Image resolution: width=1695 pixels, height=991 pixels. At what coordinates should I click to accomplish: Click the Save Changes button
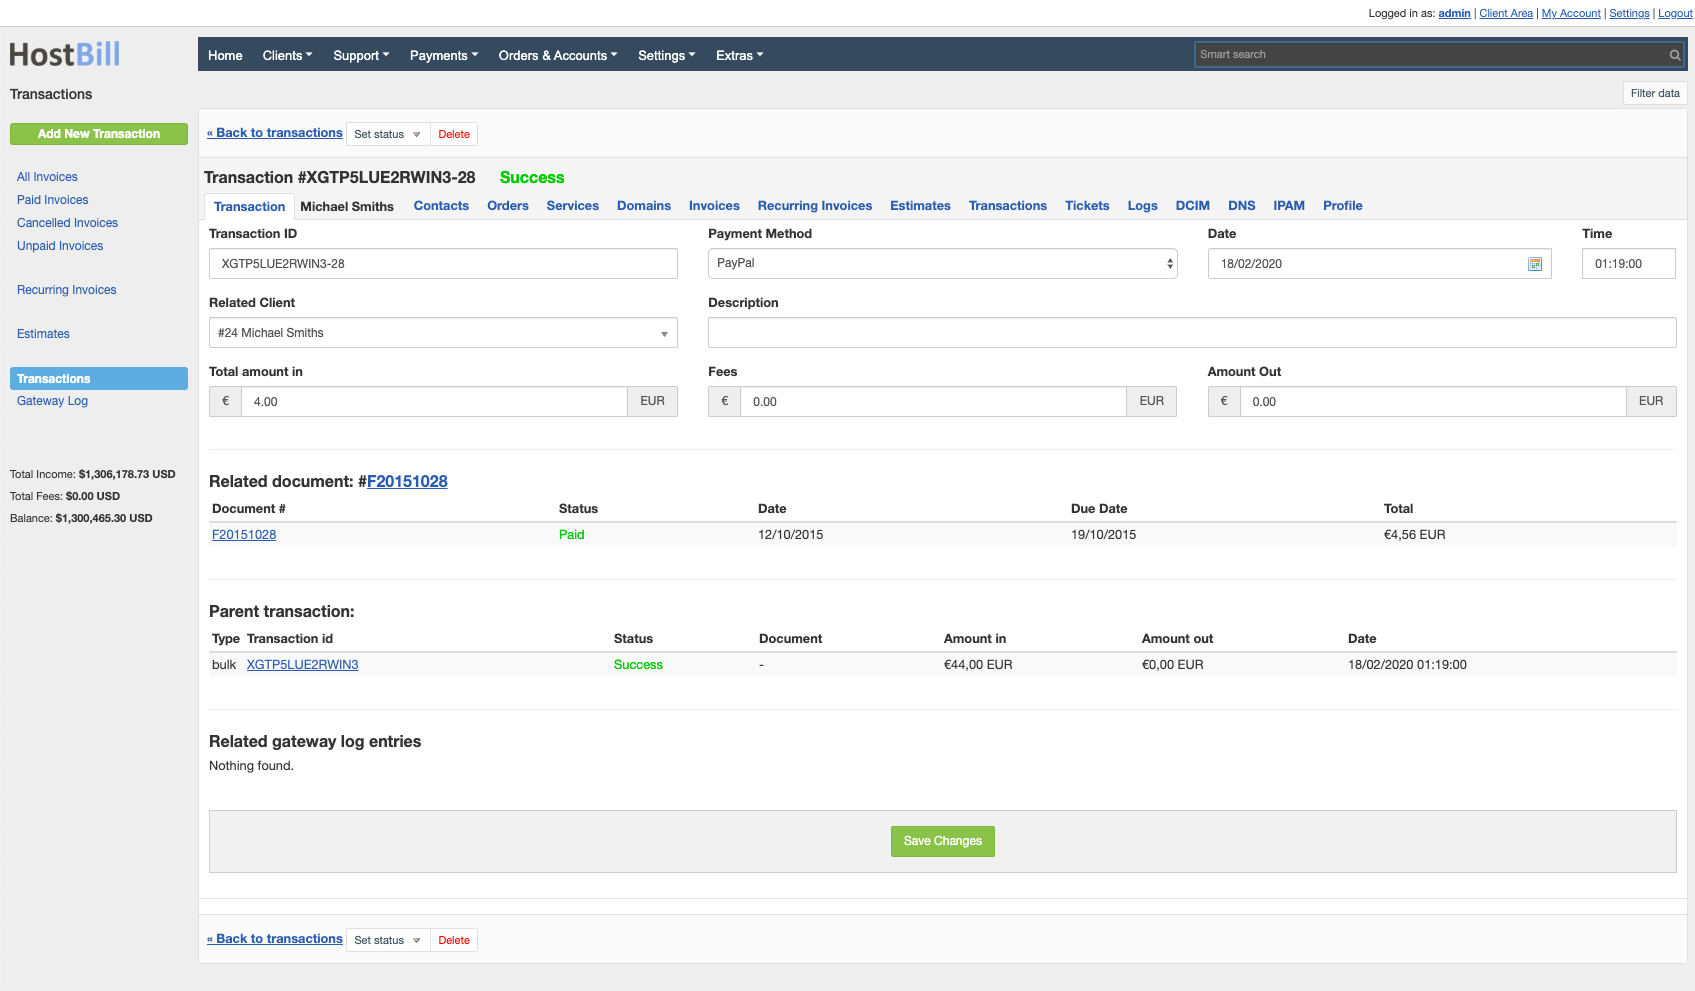pos(941,841)
